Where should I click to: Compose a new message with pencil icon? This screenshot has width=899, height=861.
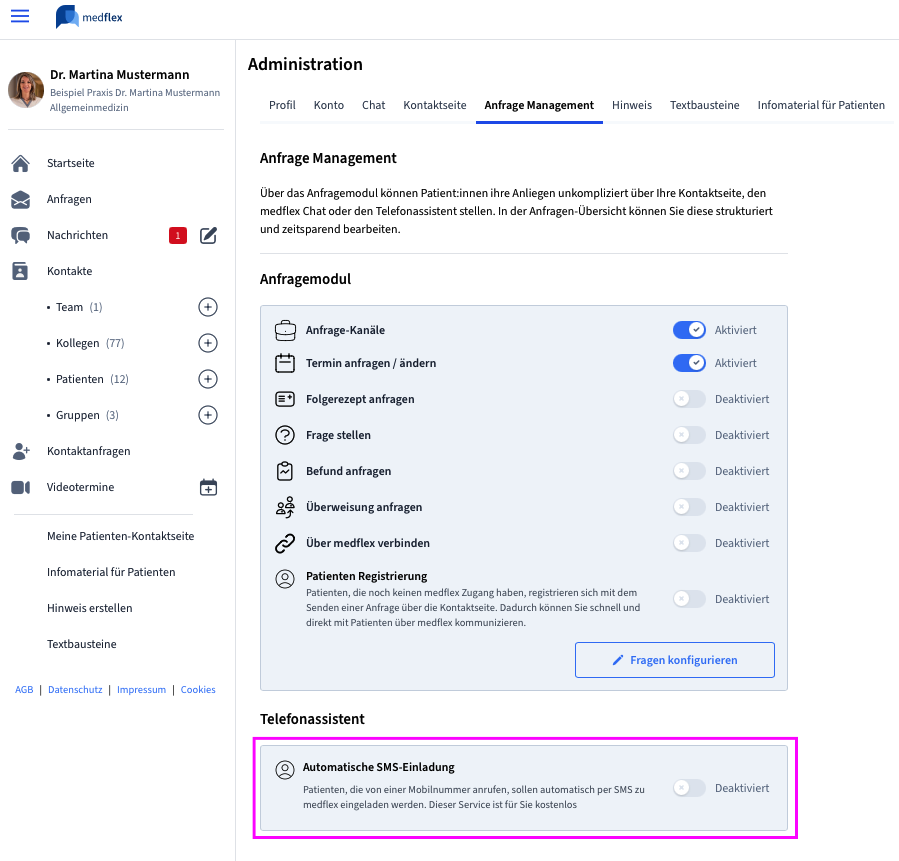pyautogui.click(x=208, y=236)
